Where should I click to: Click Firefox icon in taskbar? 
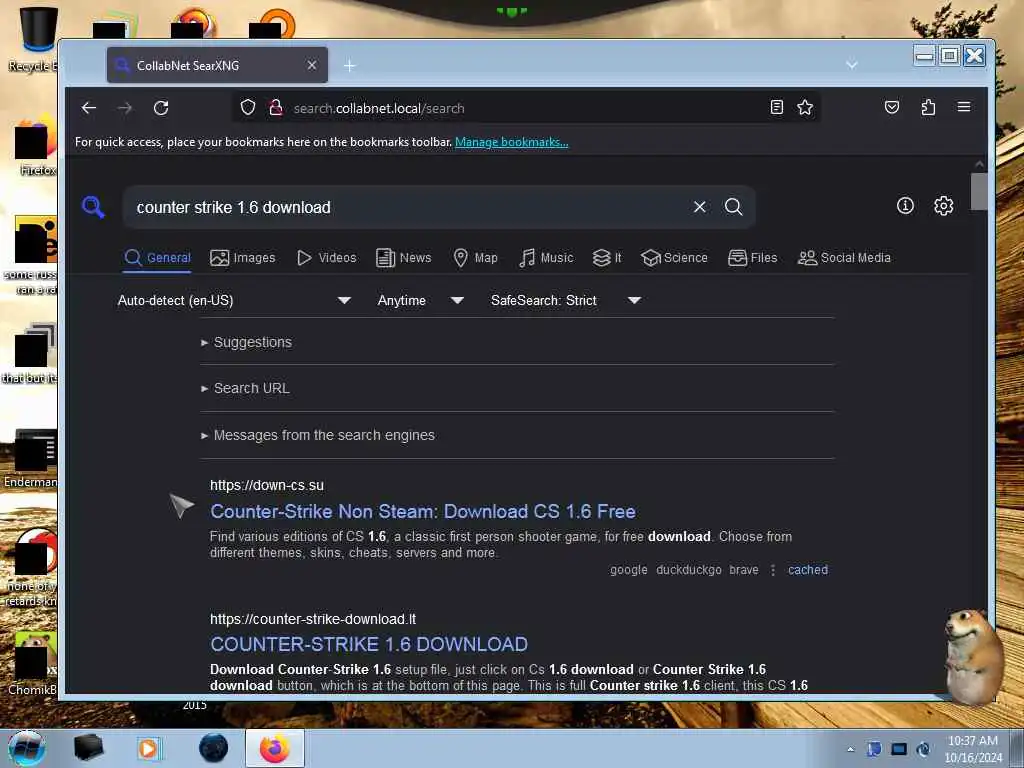pos(275,748)
